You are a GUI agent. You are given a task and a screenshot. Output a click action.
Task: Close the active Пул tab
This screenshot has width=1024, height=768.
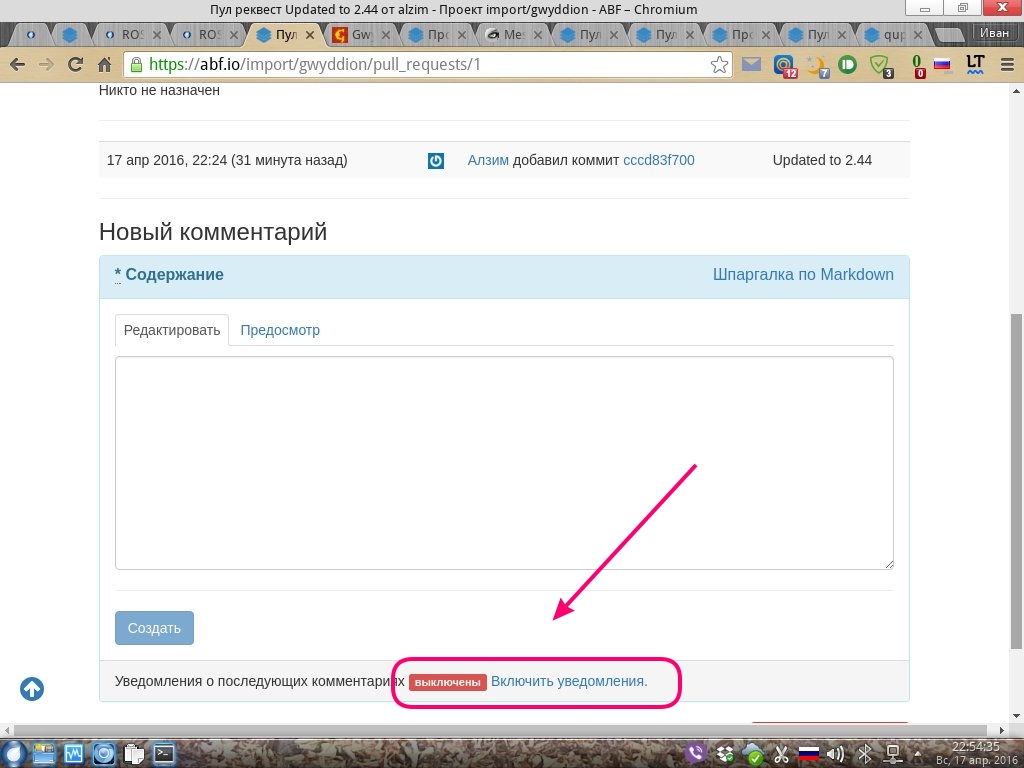coord(310,35)
